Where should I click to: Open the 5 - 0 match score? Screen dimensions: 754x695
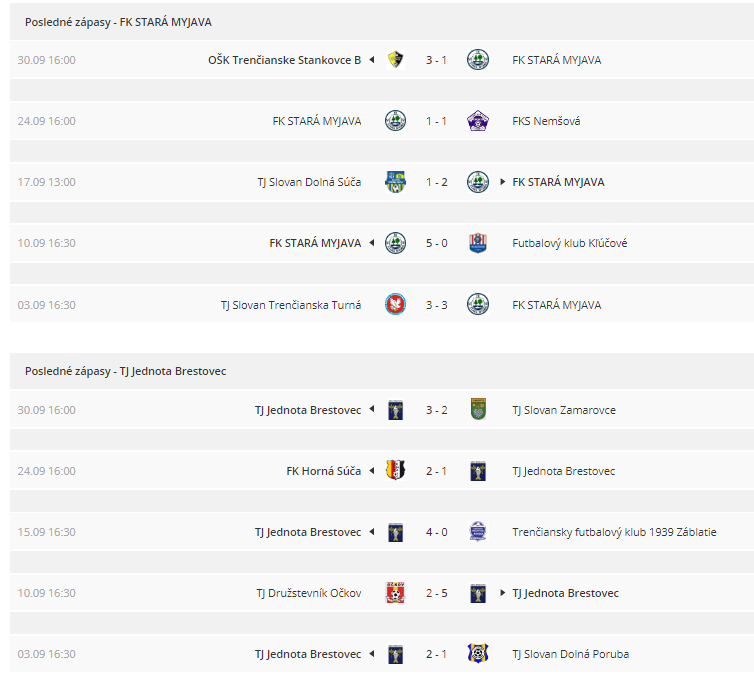[x=437, y=243]
